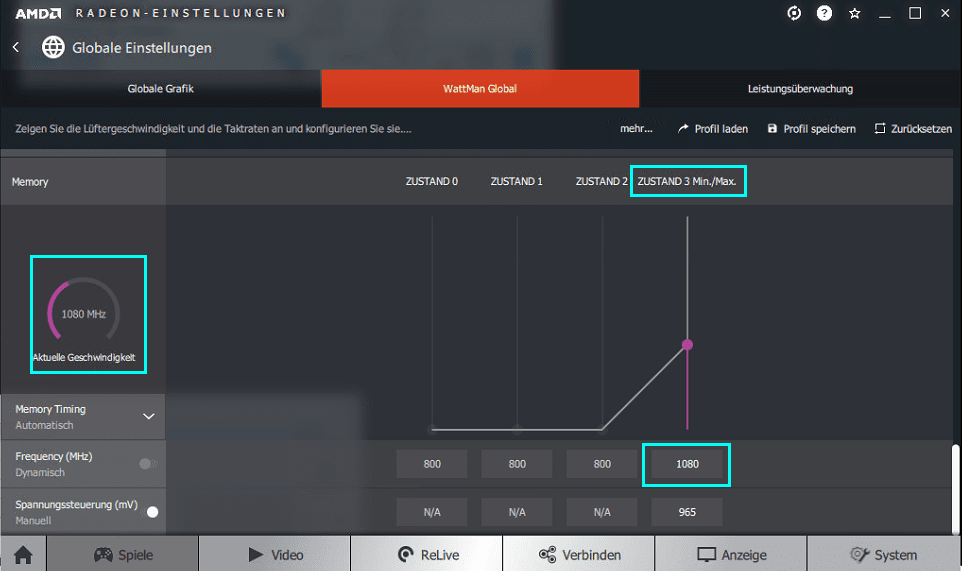Go back using the back arrow
962x571 pixels.
pyautogui.click(x=16, y=47)
